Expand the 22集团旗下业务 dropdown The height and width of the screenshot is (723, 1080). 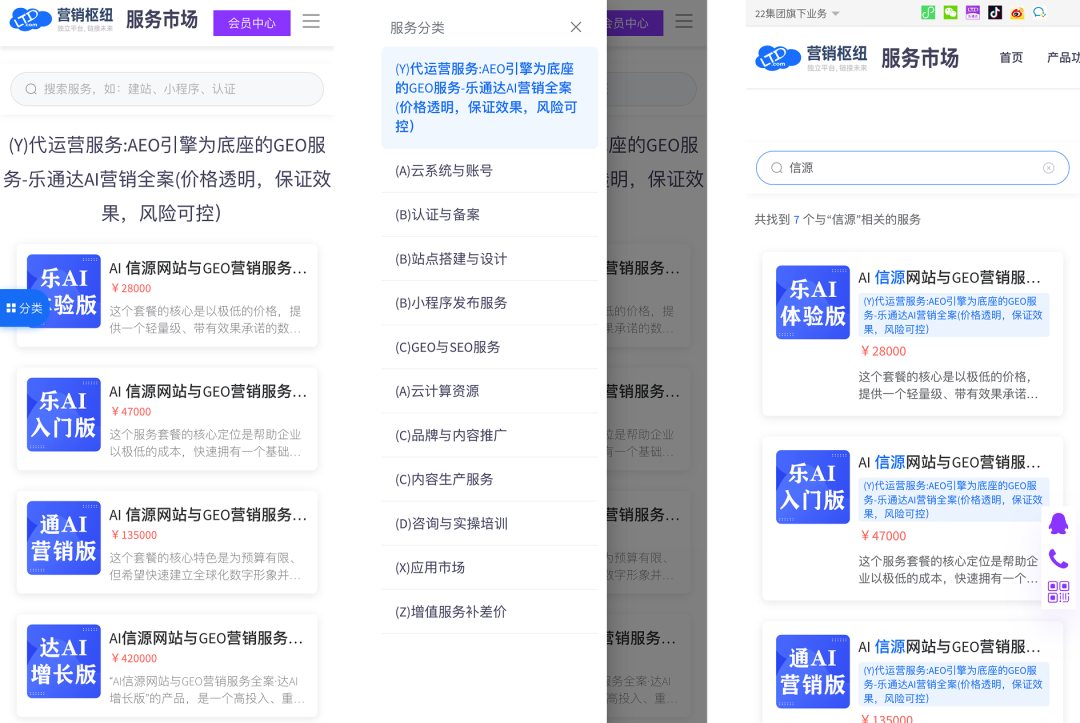(x=797, y=14)
